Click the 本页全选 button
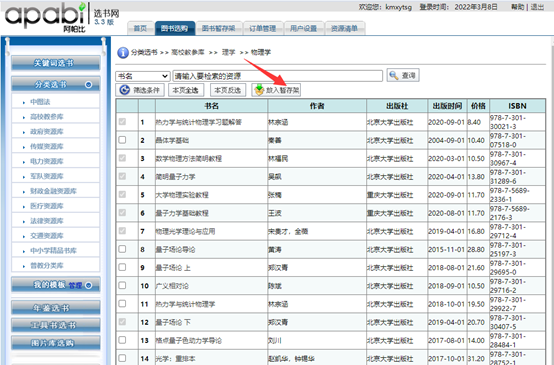The image size is (554, 365). click(x=186, y=90)
